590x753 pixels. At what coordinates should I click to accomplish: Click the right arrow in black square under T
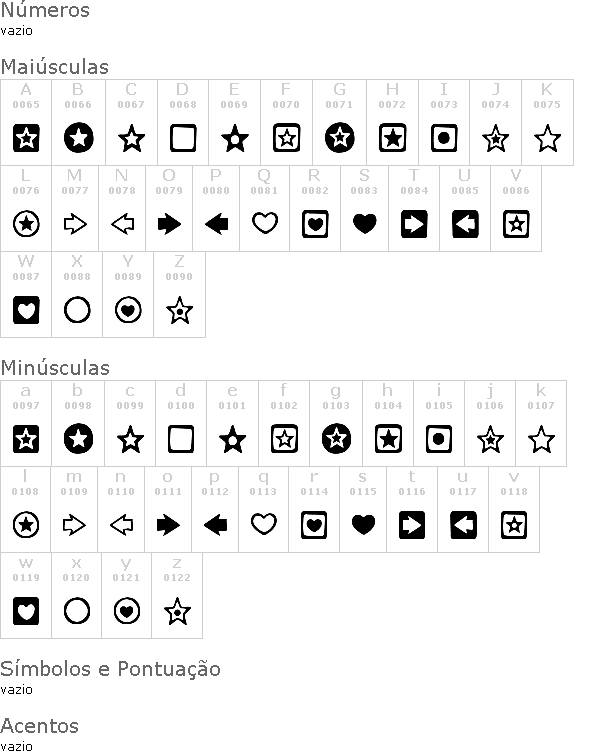[414, 224]
